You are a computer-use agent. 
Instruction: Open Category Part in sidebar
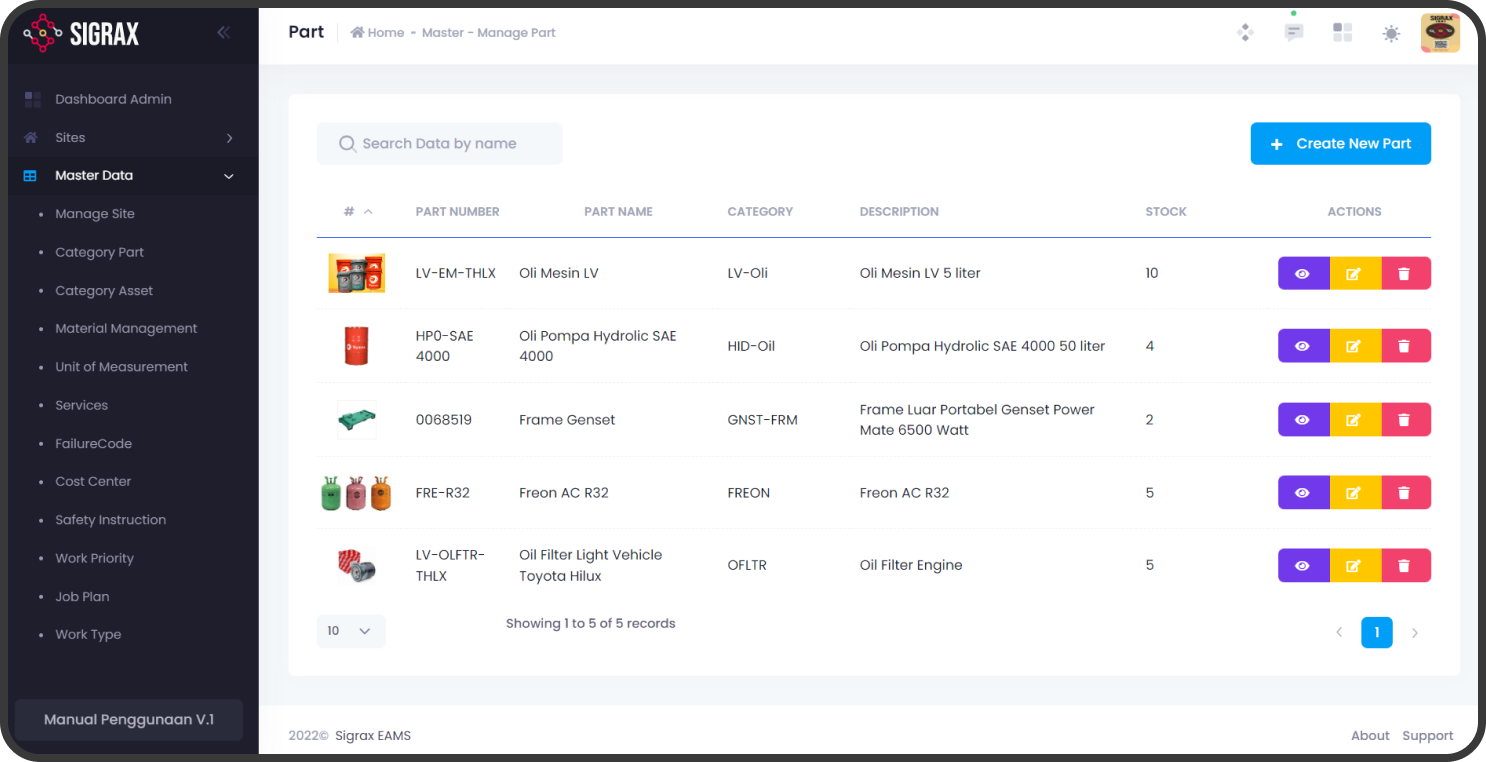pyautogui.click(x=99, y=253)
